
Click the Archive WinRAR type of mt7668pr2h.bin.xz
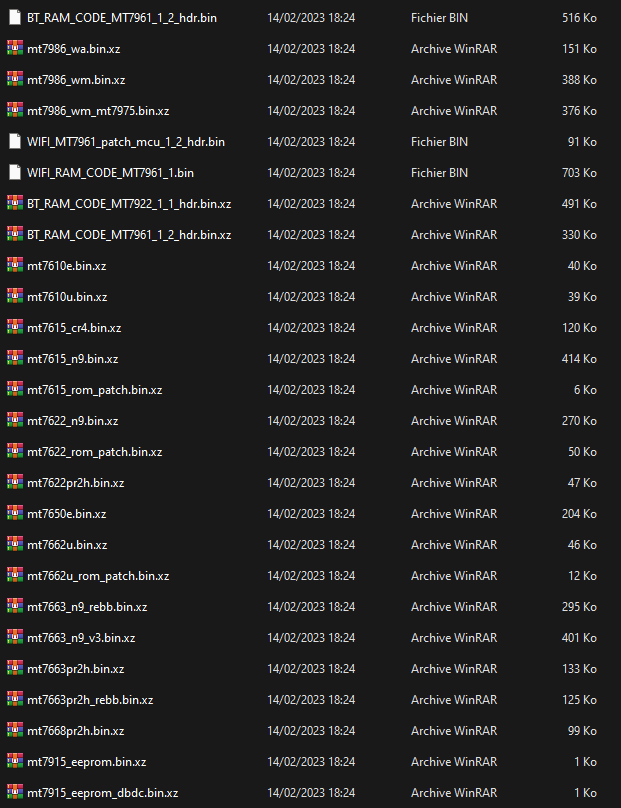point(453,731)
